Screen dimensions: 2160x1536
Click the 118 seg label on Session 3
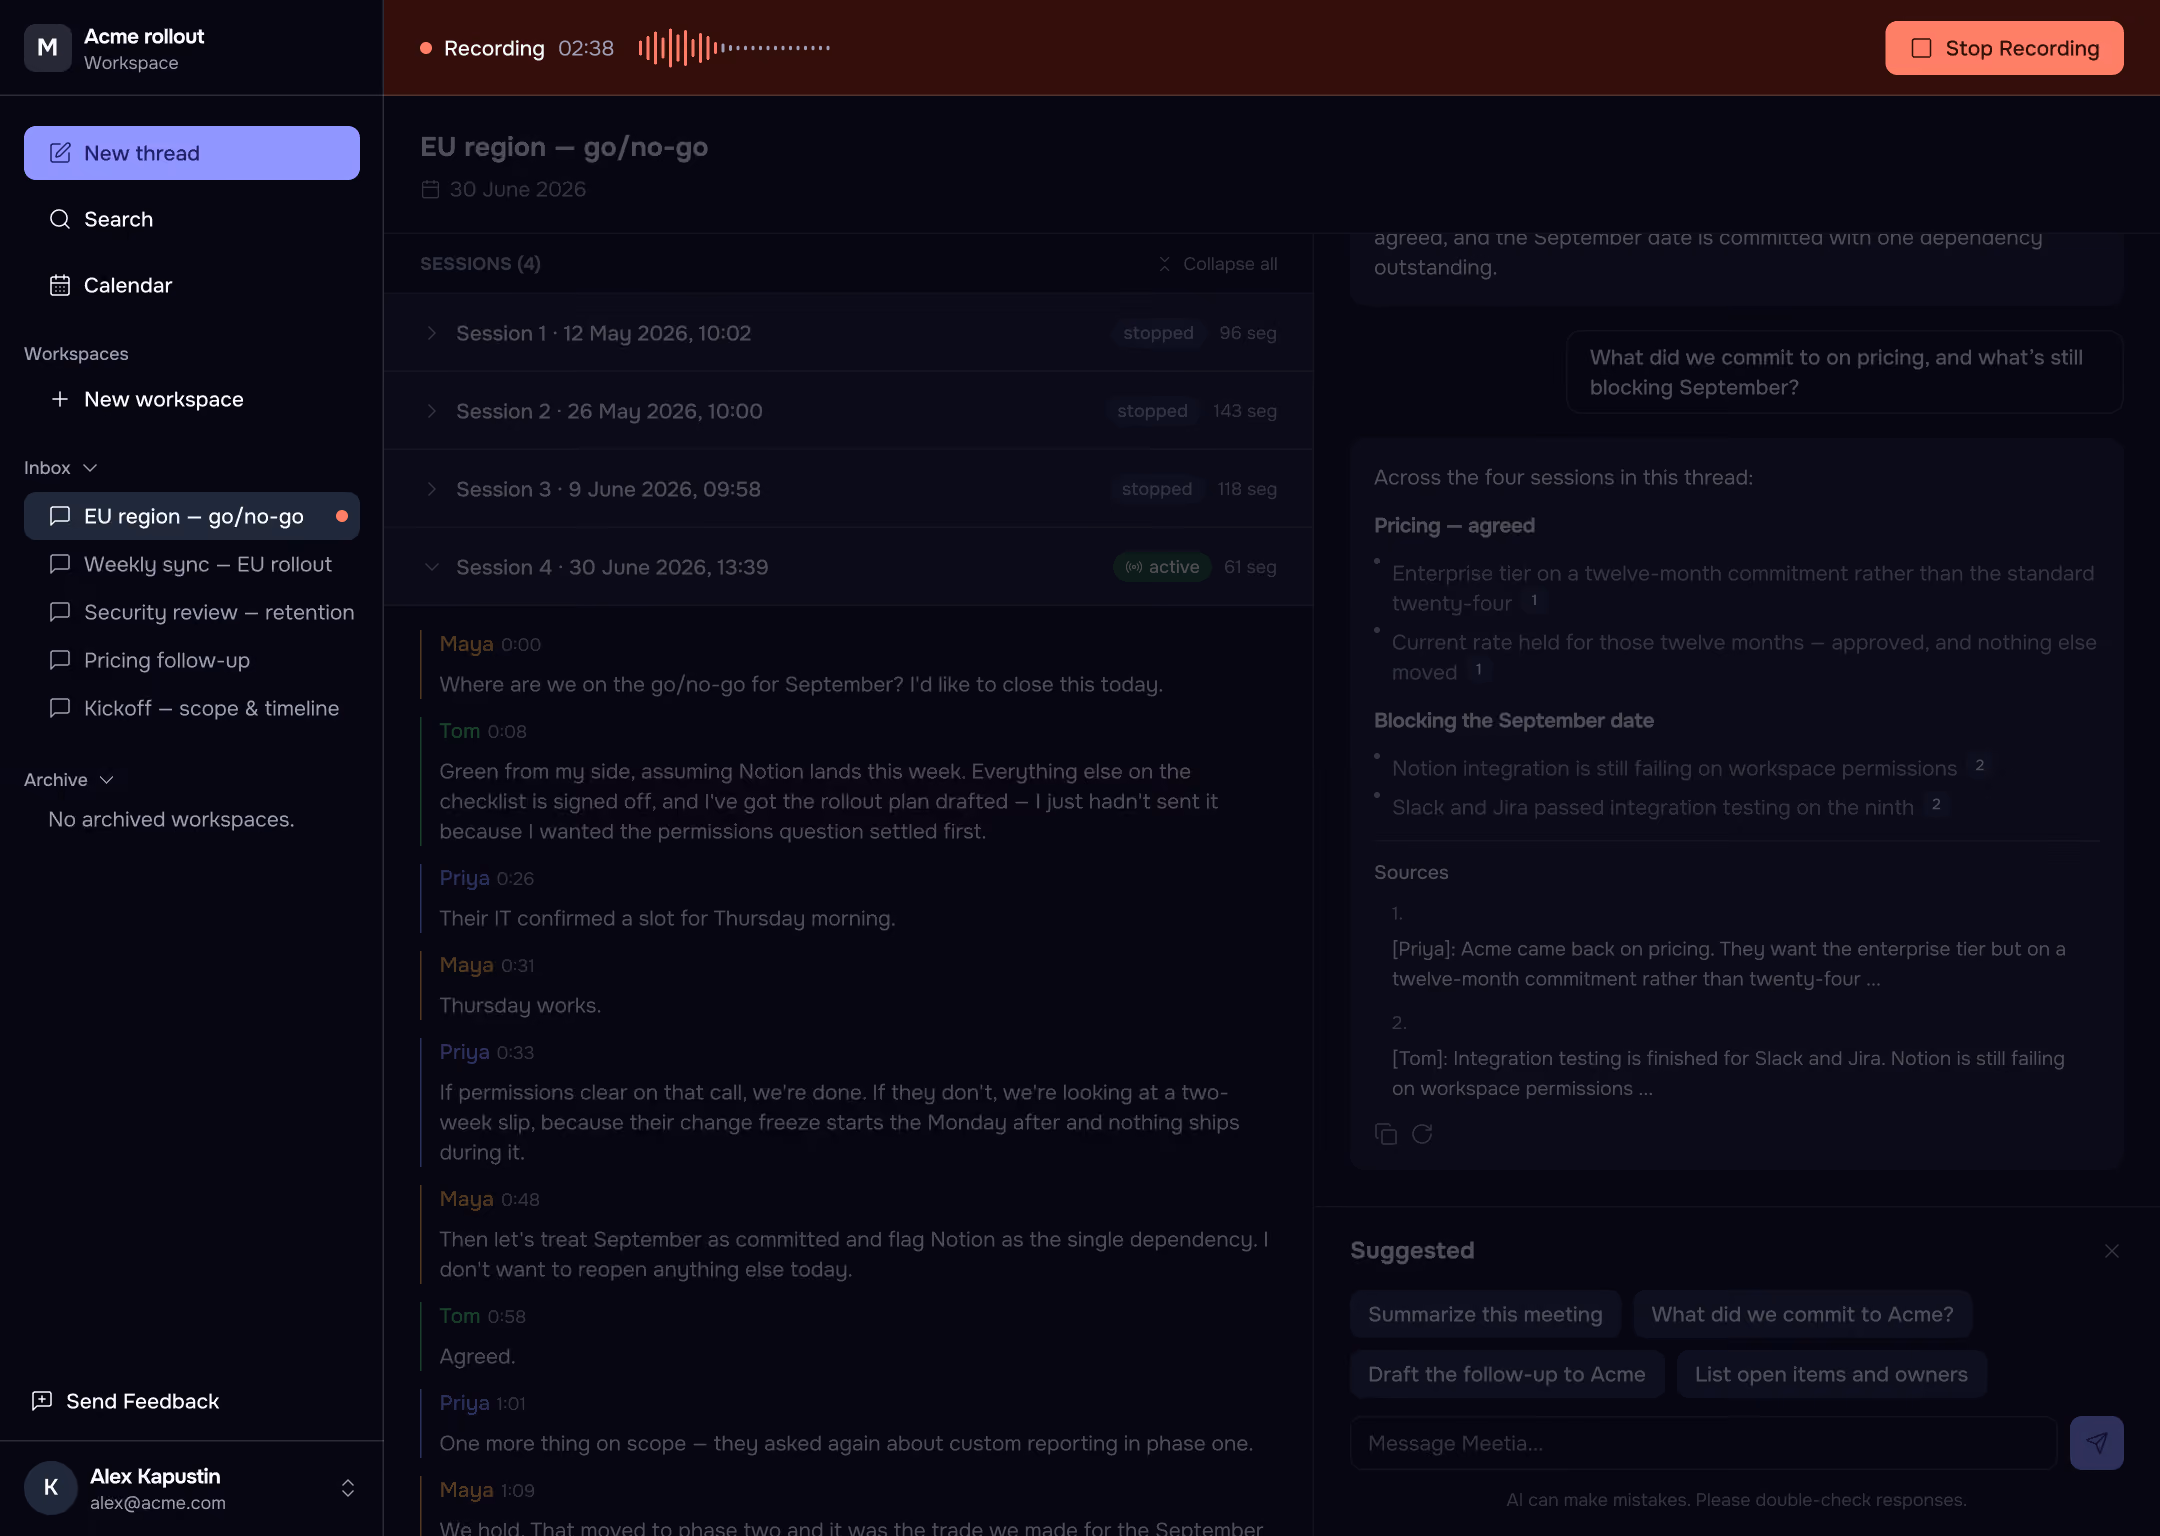pos(1246,489)
